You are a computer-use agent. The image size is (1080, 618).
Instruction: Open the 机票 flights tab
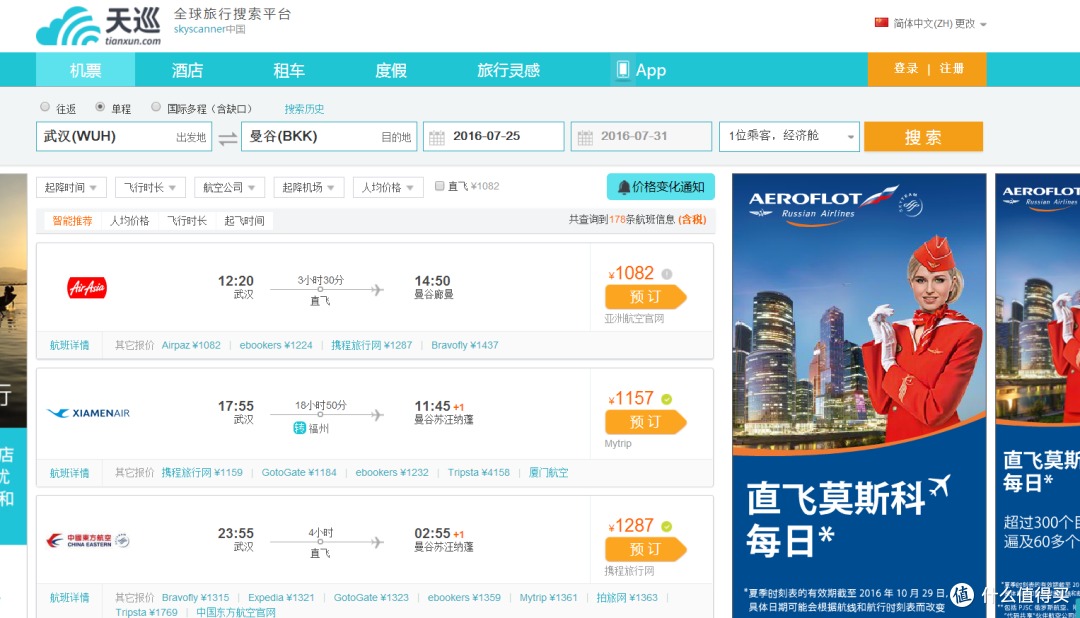[x=85, y=70]
